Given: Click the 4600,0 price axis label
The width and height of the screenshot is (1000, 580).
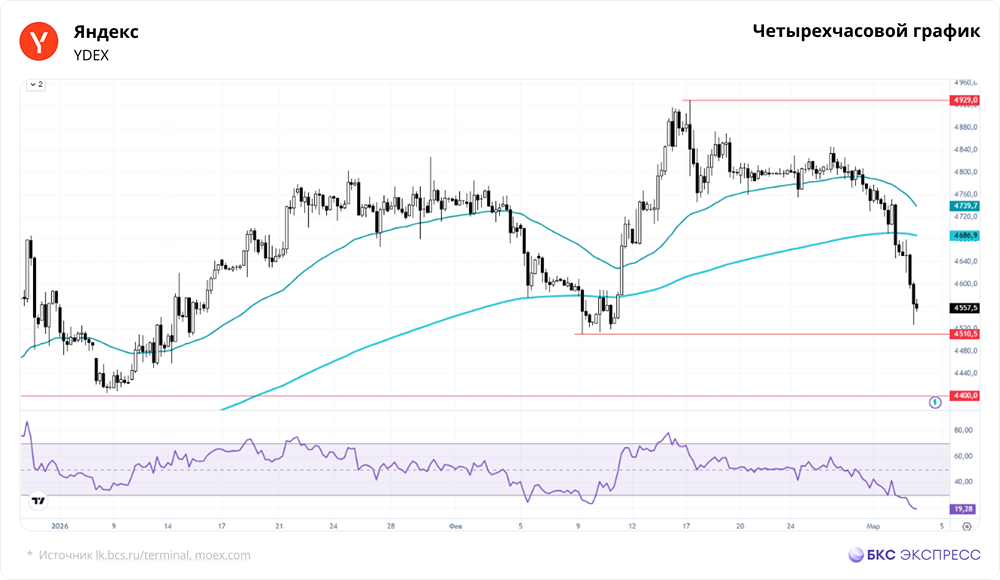Looking at the screenshot, I should point(966,284).
